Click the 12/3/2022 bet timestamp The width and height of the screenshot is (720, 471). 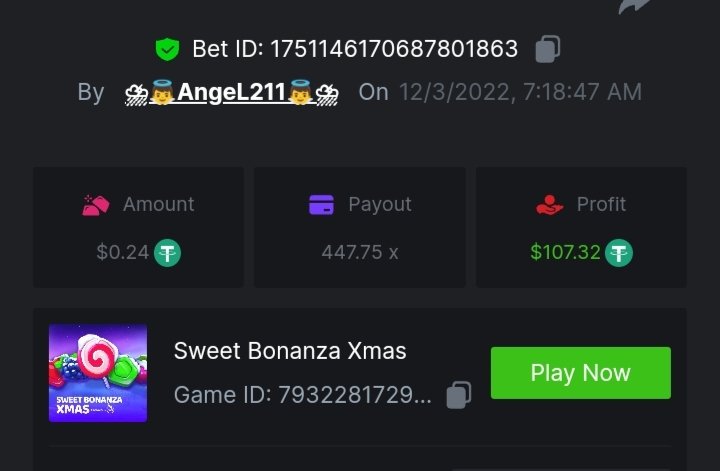(x=520, y=92)
